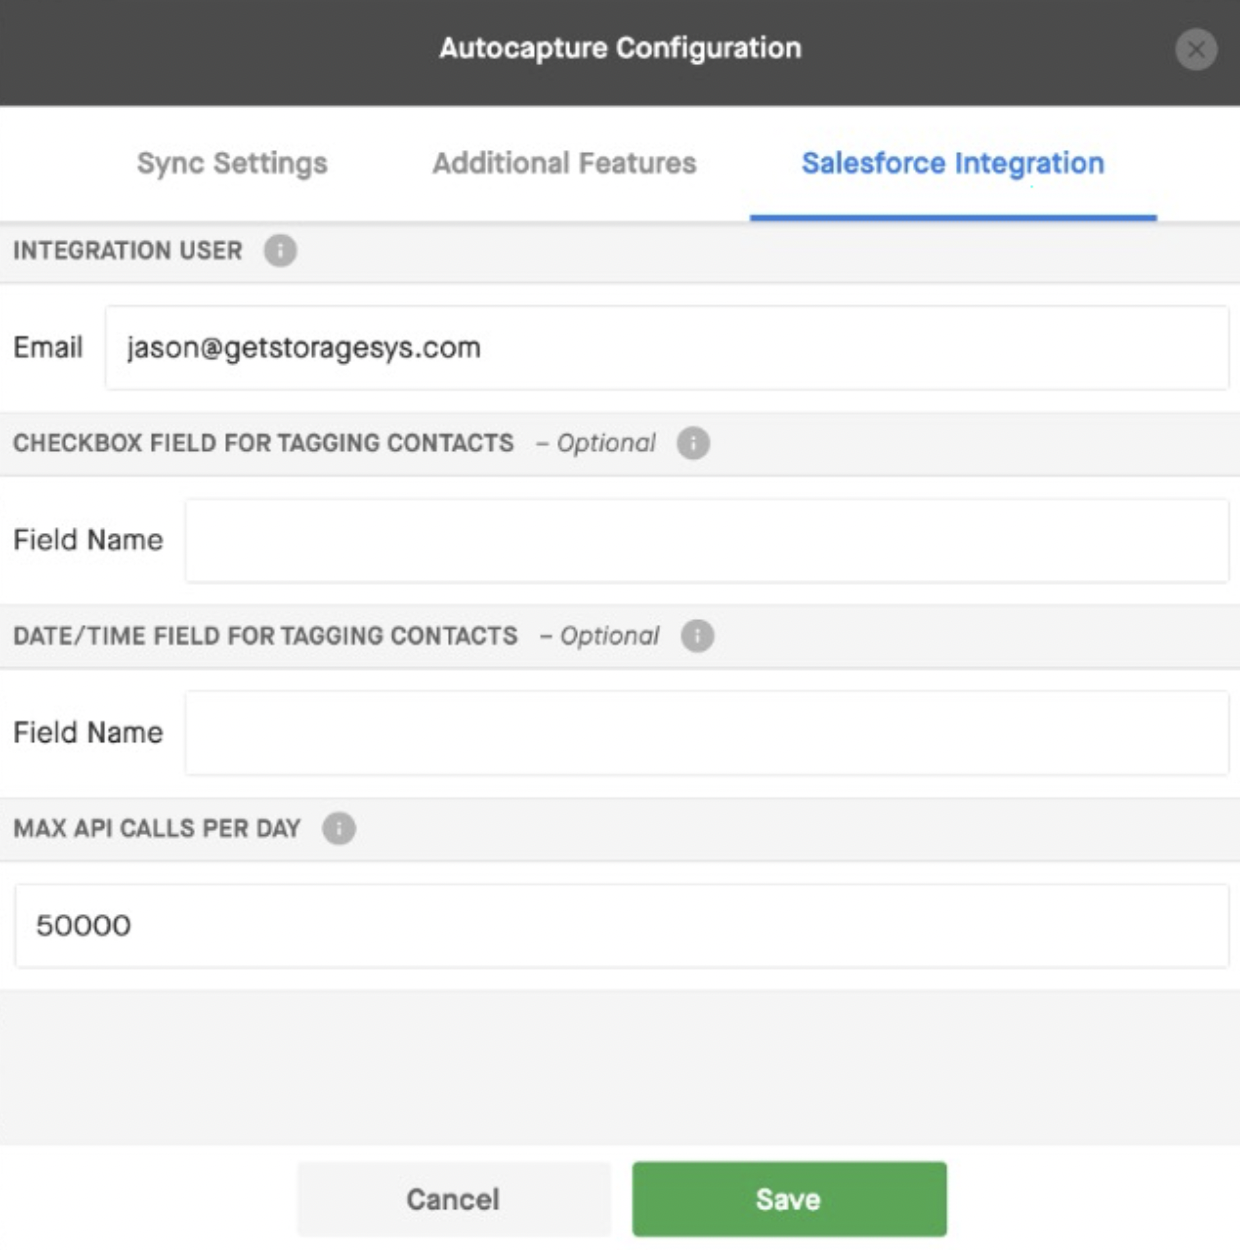Click the info icon next to Integration User

[280, 250]
